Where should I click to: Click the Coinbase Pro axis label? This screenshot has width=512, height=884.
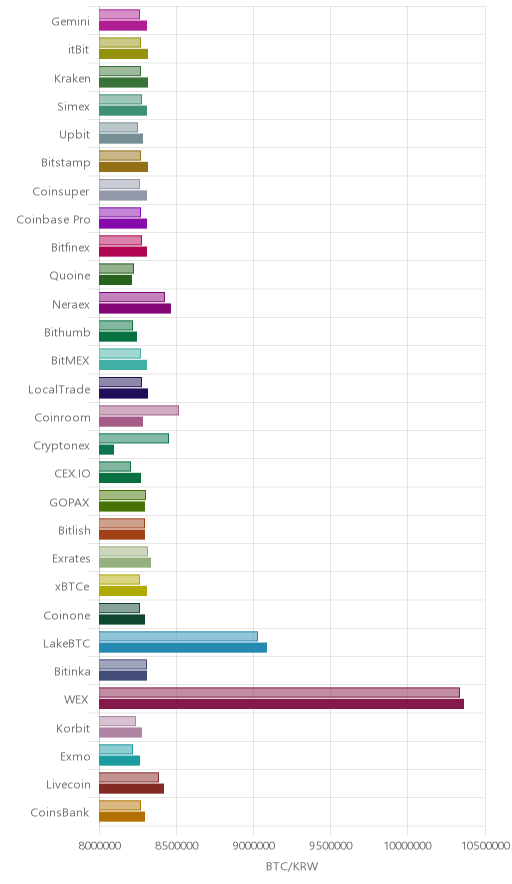(x=53, y=219)
